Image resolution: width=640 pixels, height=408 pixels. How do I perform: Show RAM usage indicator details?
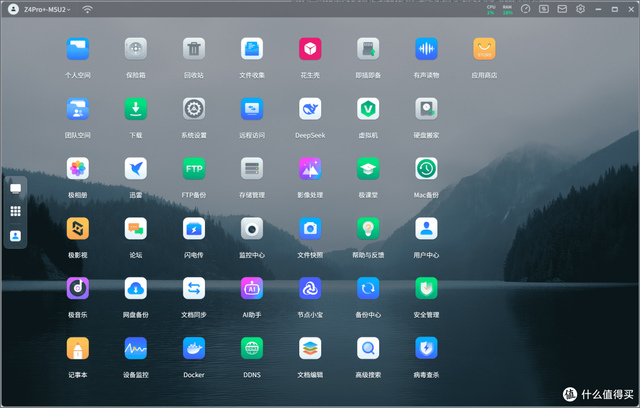[x=507, y=10]
